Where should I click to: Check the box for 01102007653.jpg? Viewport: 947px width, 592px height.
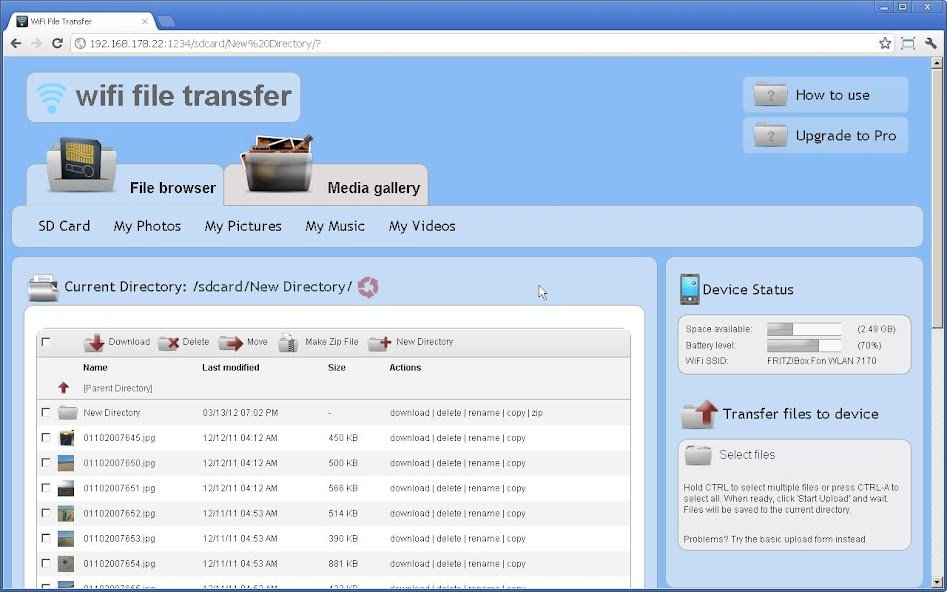click(x=46, y=538)
